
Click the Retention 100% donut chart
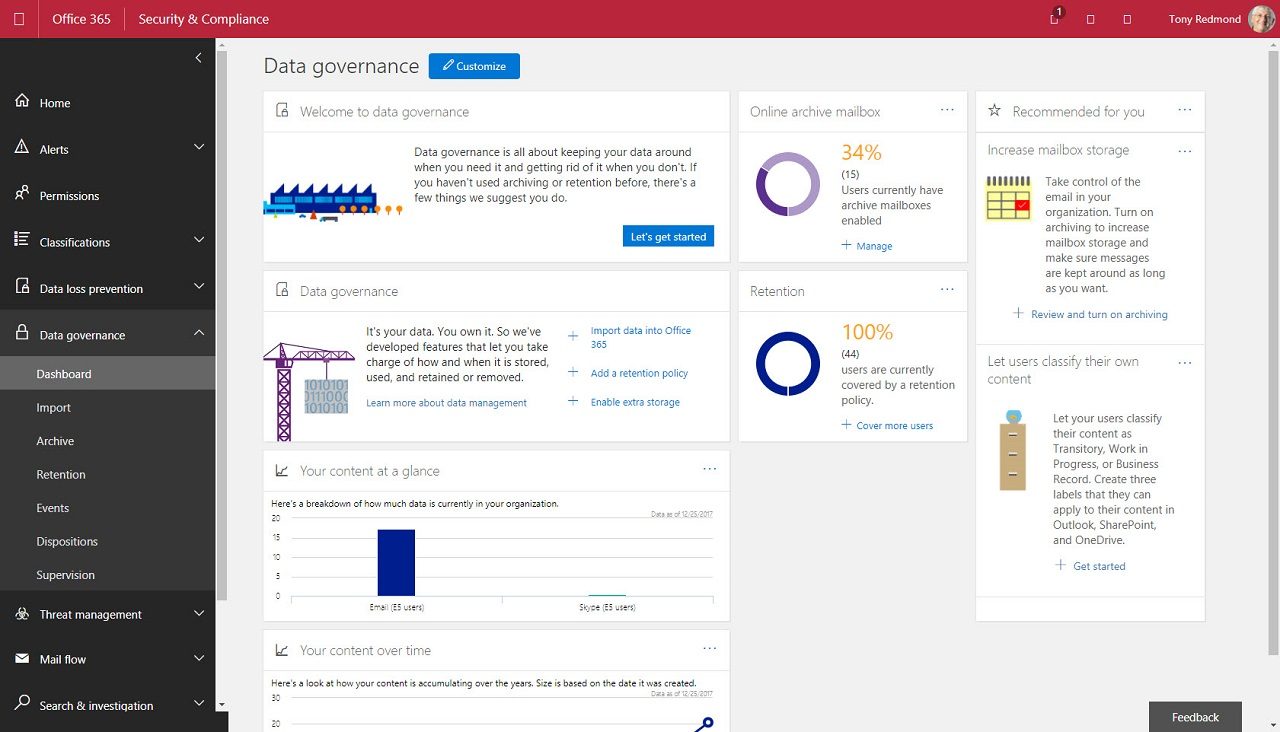[x=788, y=364]
